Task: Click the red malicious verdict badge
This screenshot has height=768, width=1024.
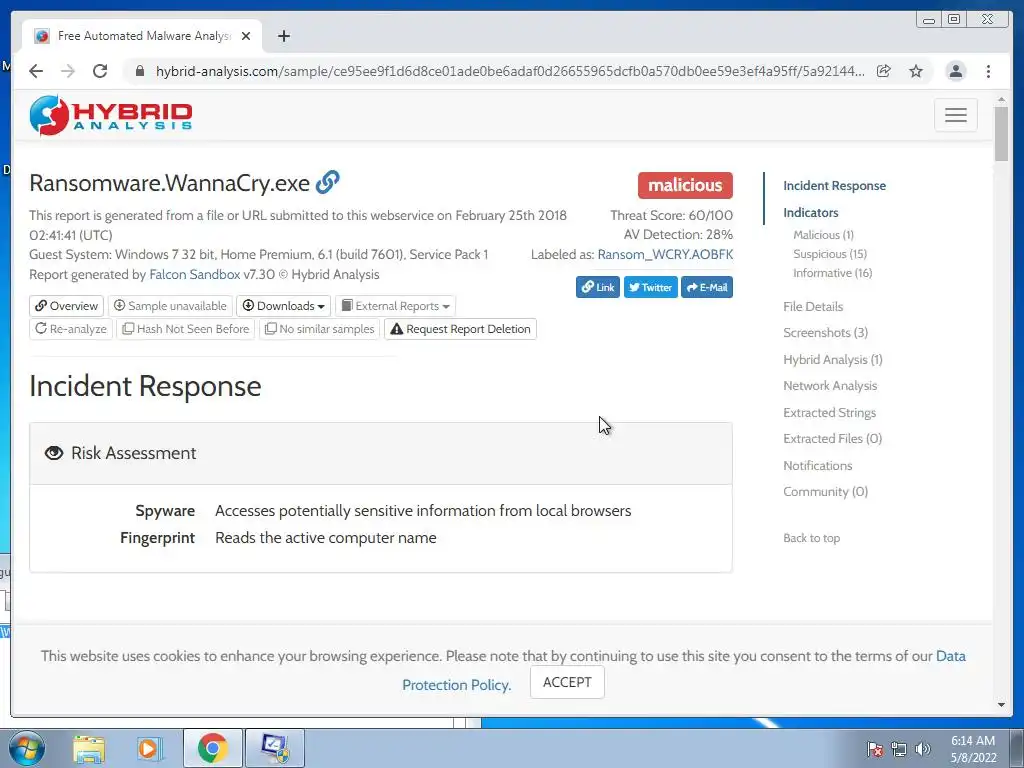Action: [685, 185]
